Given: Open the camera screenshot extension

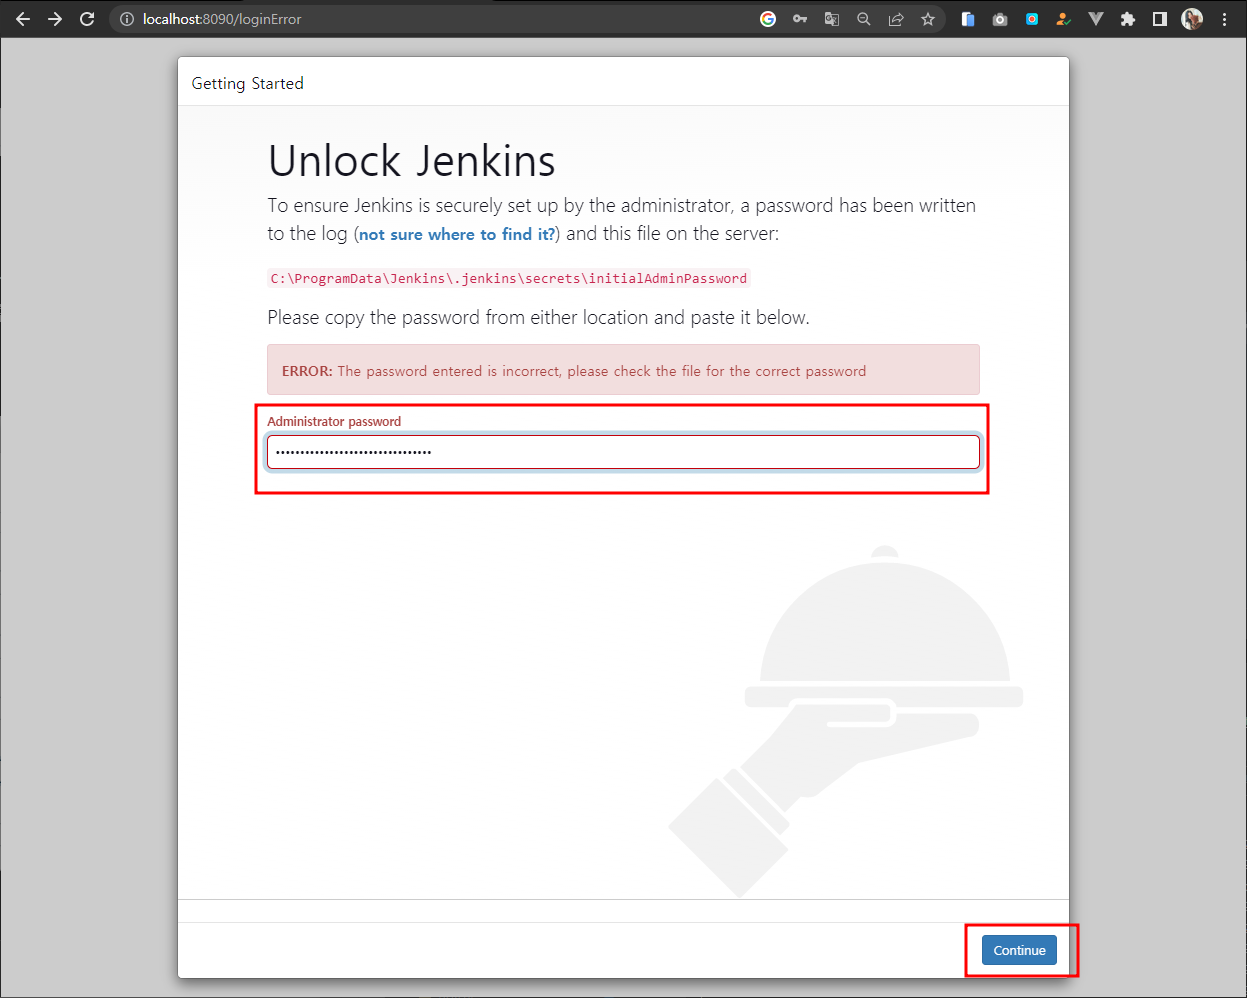Looking at the screenshot, I should [x=1000, y=19].
